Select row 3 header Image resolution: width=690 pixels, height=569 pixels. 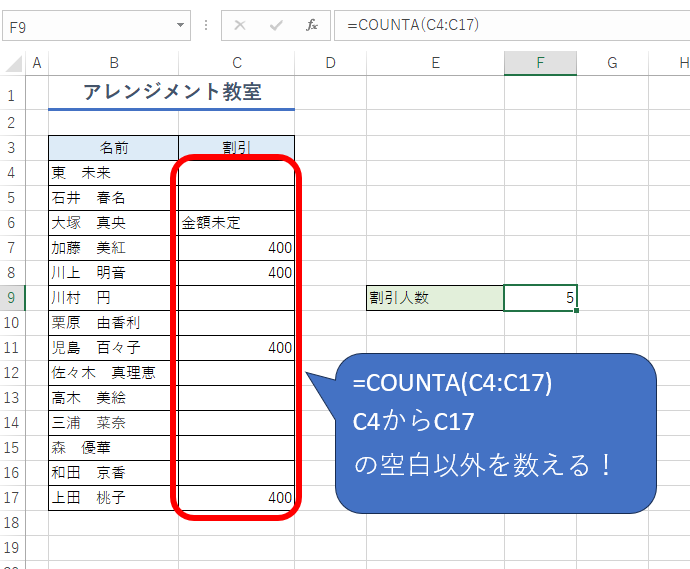point(12,148)
